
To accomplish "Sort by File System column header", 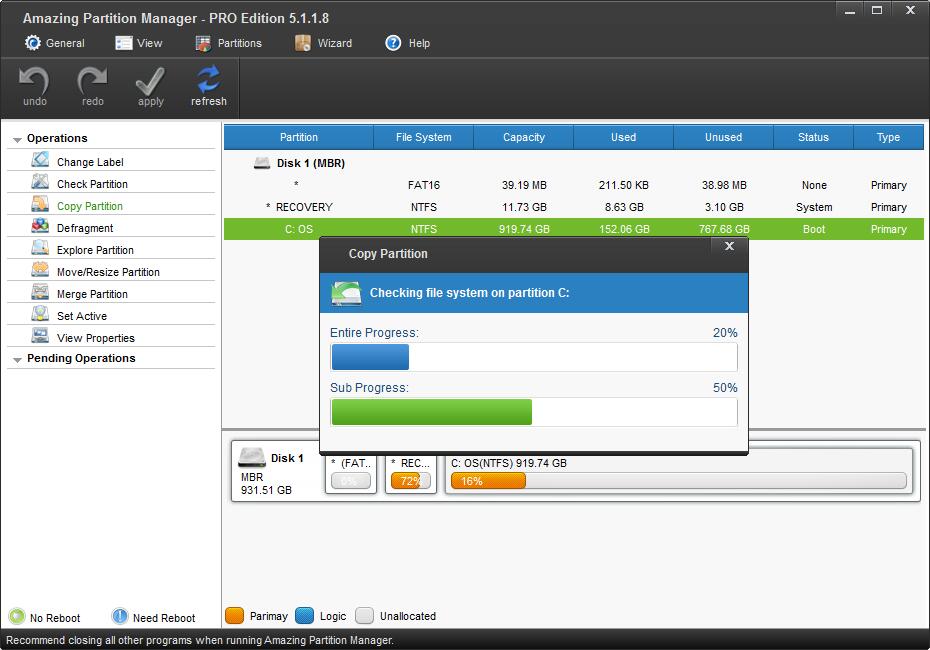I will 423,137.
